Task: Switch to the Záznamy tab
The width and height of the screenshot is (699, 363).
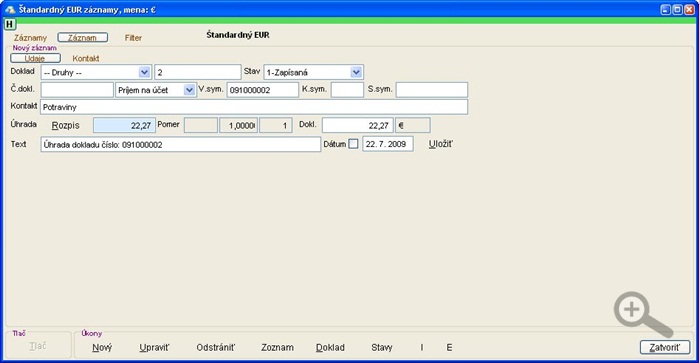Action: [30, 38]
